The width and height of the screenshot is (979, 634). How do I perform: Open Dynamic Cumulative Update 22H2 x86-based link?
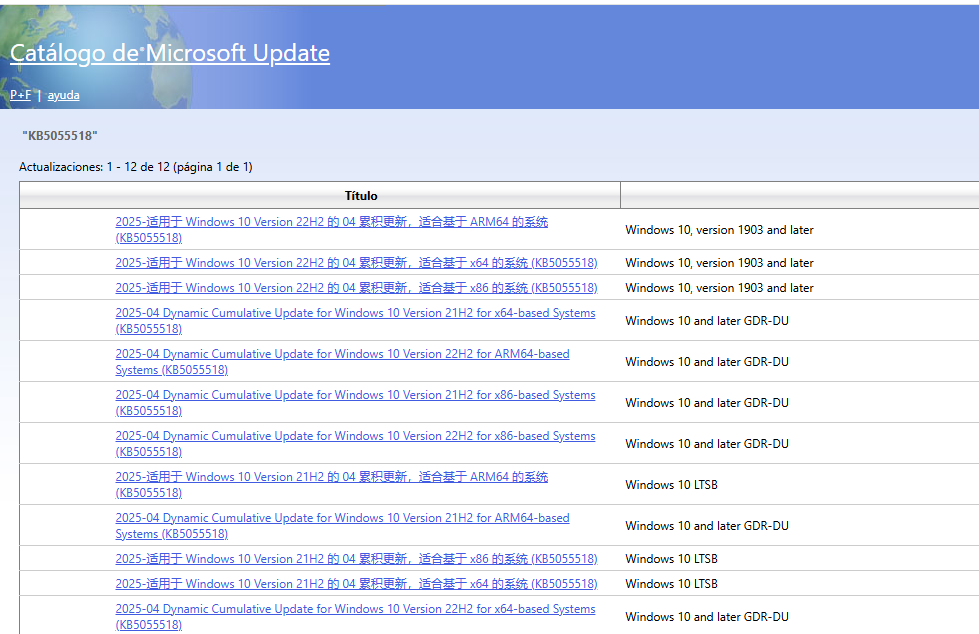pos(355,444)
